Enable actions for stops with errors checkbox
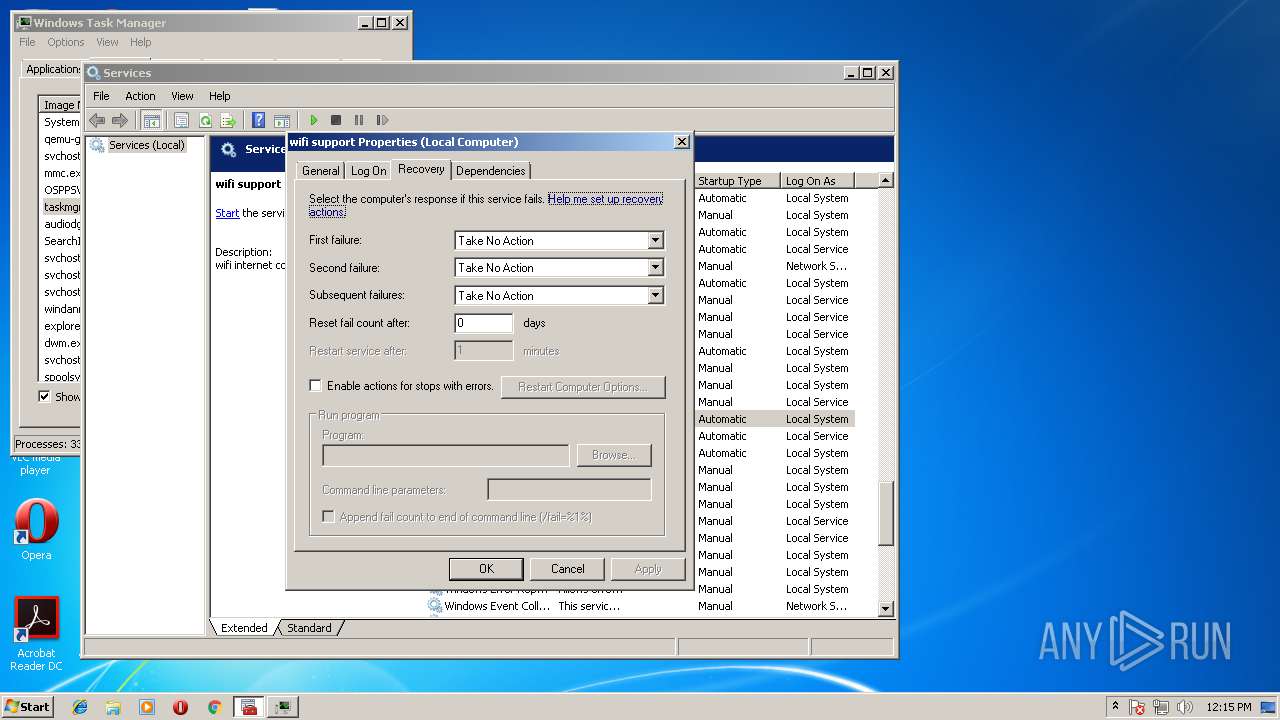The width and height of the screenshot is (1280, 720). click(315, 385)
